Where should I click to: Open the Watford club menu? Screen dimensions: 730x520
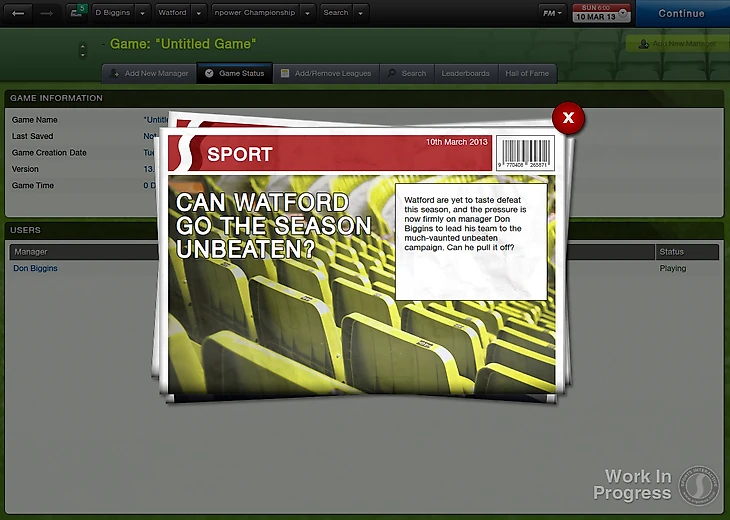click(172, 13)
